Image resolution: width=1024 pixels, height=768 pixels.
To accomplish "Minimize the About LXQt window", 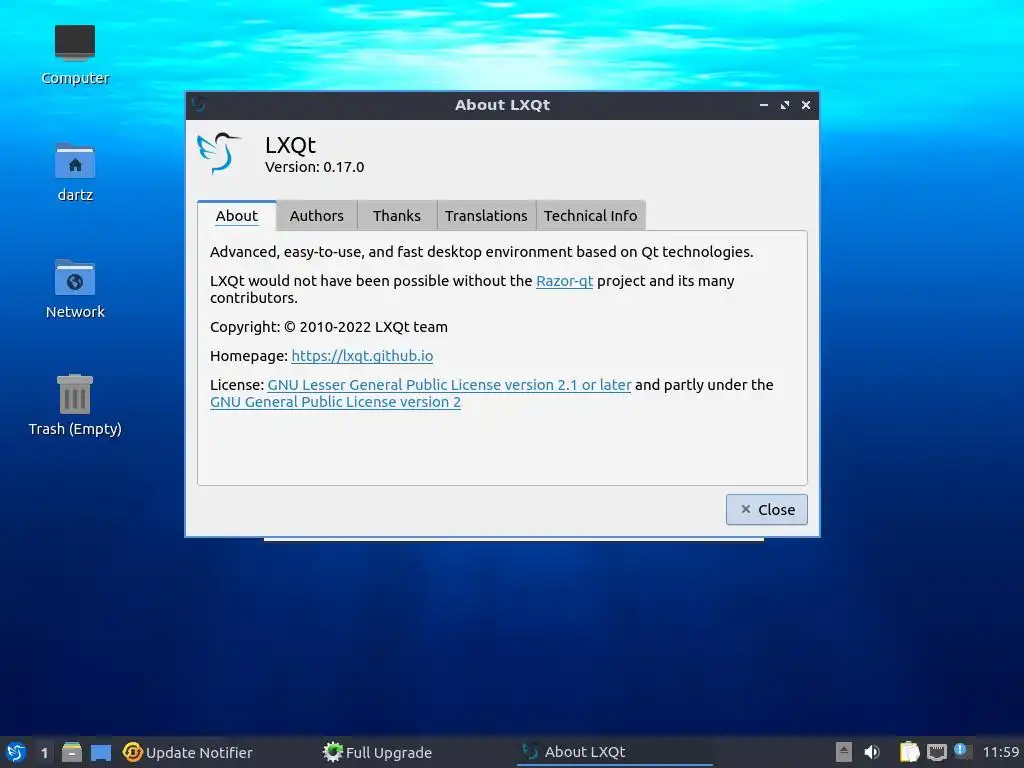I will pos(763,105).
